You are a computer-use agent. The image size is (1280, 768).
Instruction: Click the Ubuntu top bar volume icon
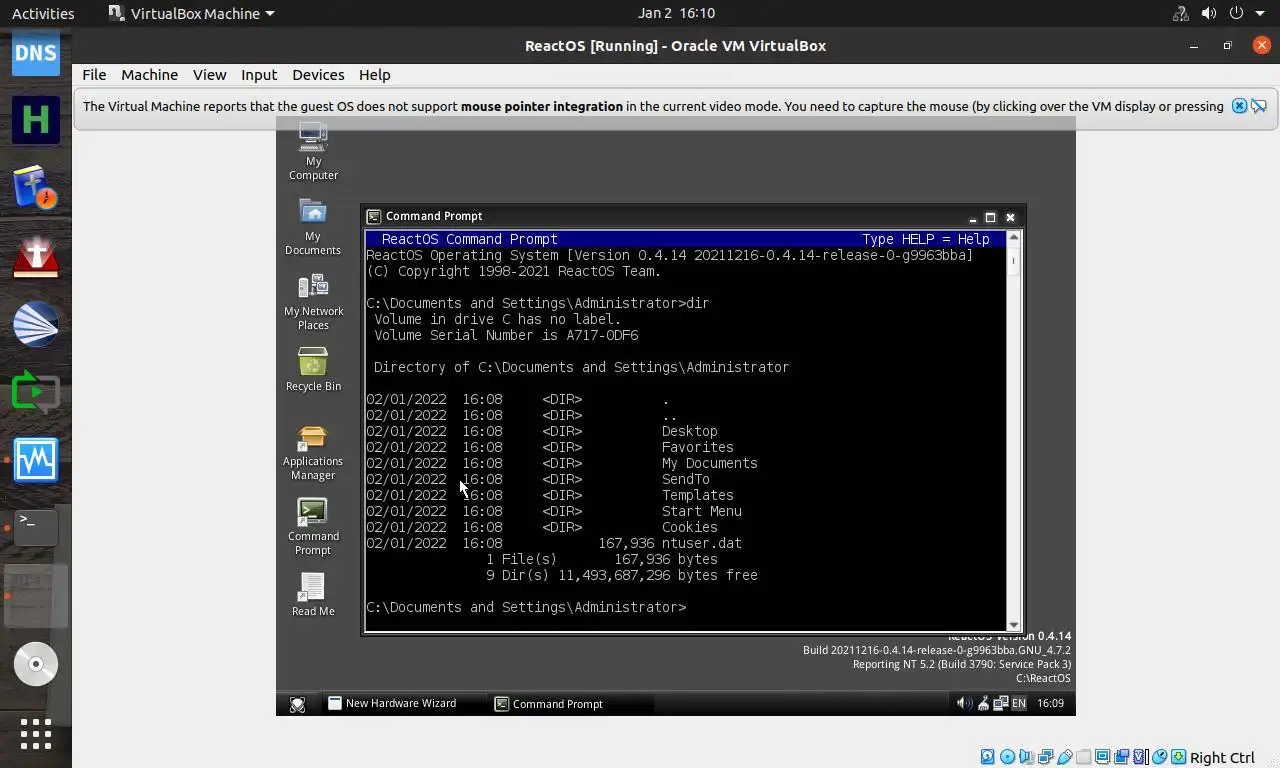click(1209, 13)
